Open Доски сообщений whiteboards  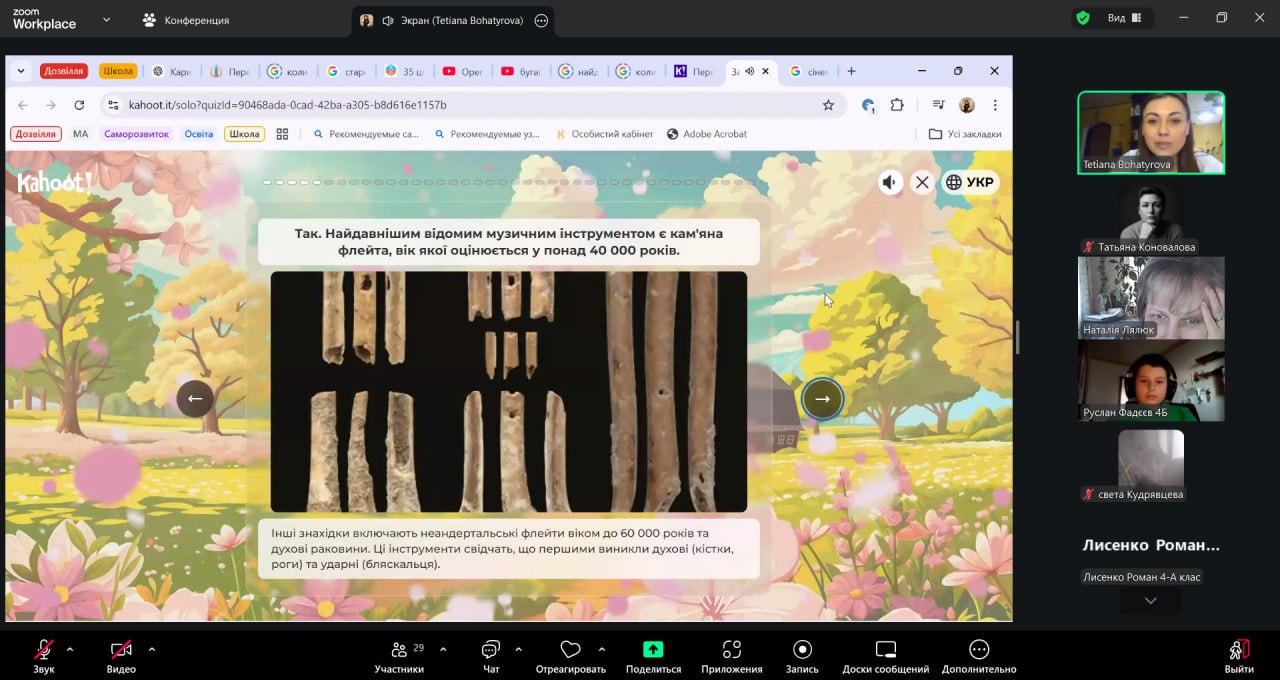coord(885,650)
